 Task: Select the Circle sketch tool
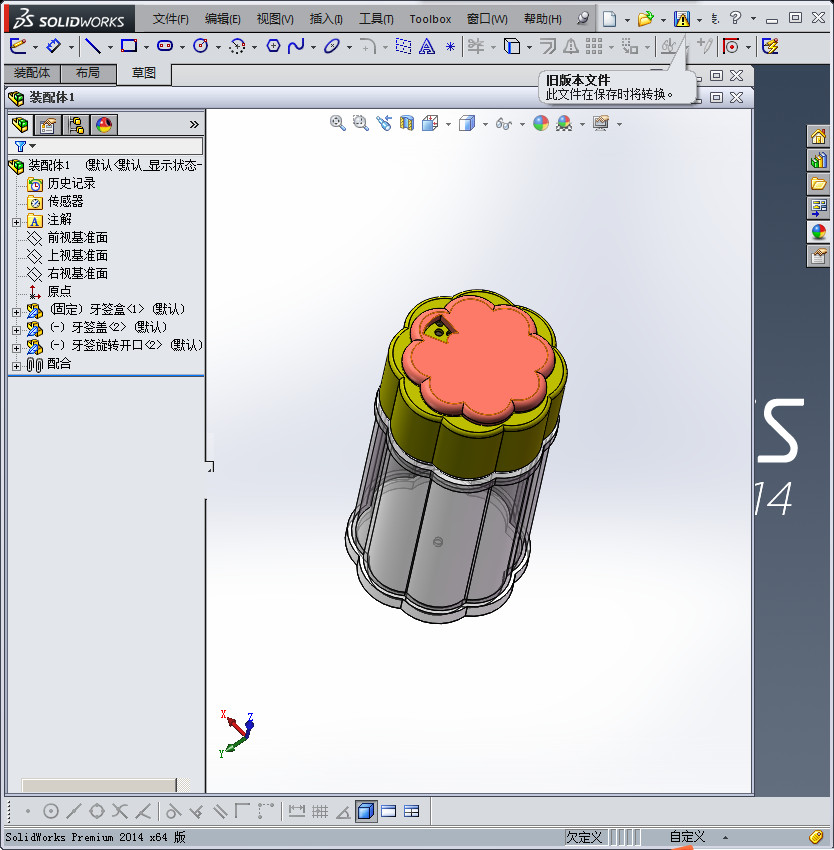(201, 46)
